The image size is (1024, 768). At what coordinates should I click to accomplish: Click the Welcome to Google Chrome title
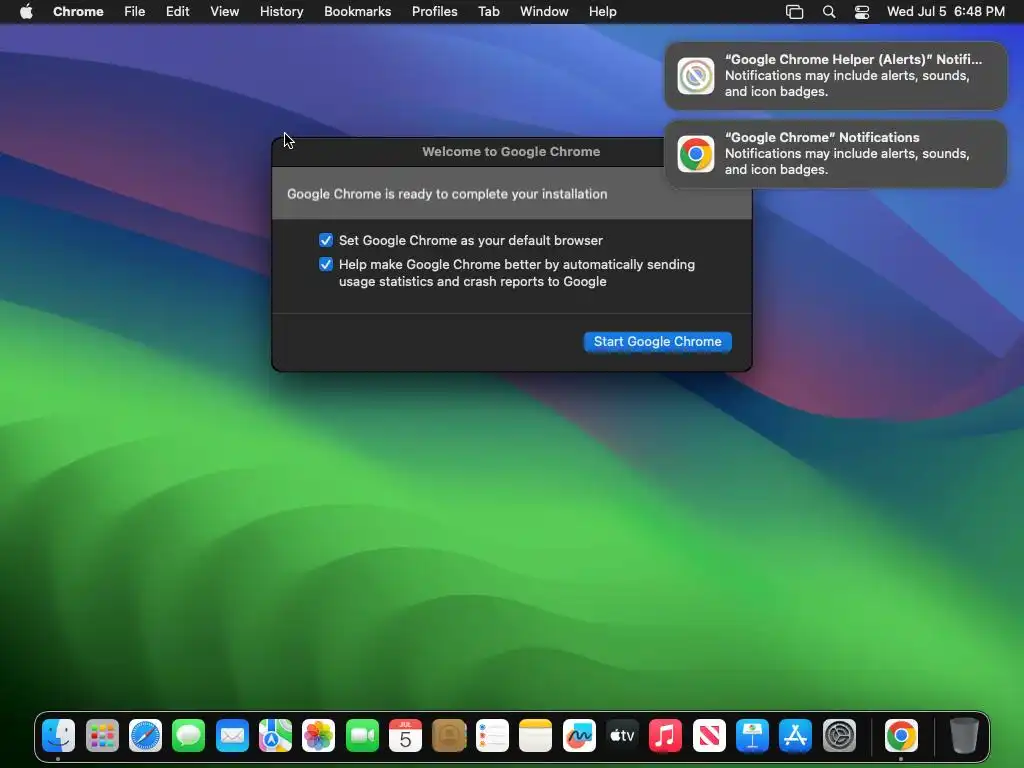(511, 152)
